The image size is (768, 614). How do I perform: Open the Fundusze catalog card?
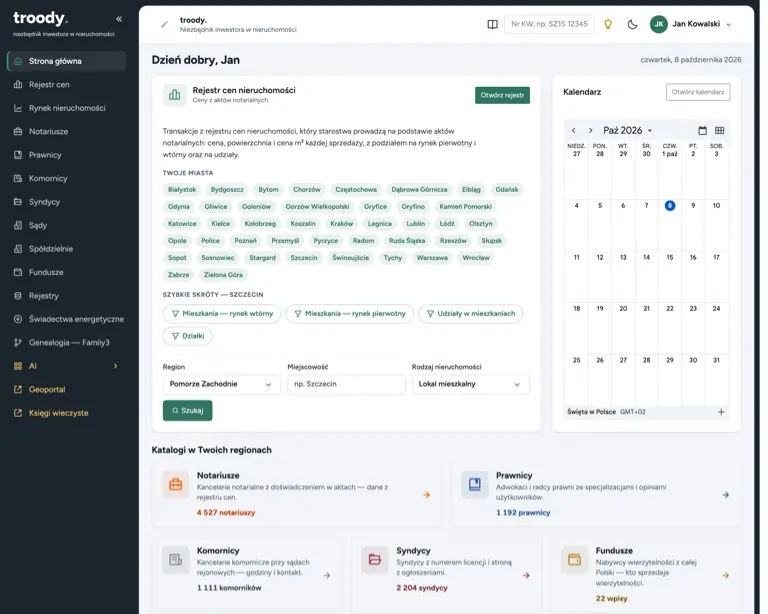coord(646,575)
